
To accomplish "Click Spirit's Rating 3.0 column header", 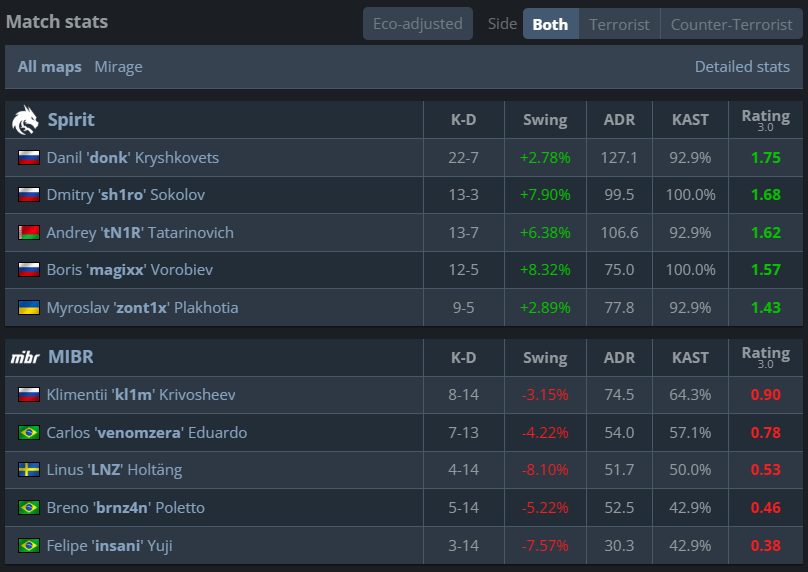I will 765,120.
